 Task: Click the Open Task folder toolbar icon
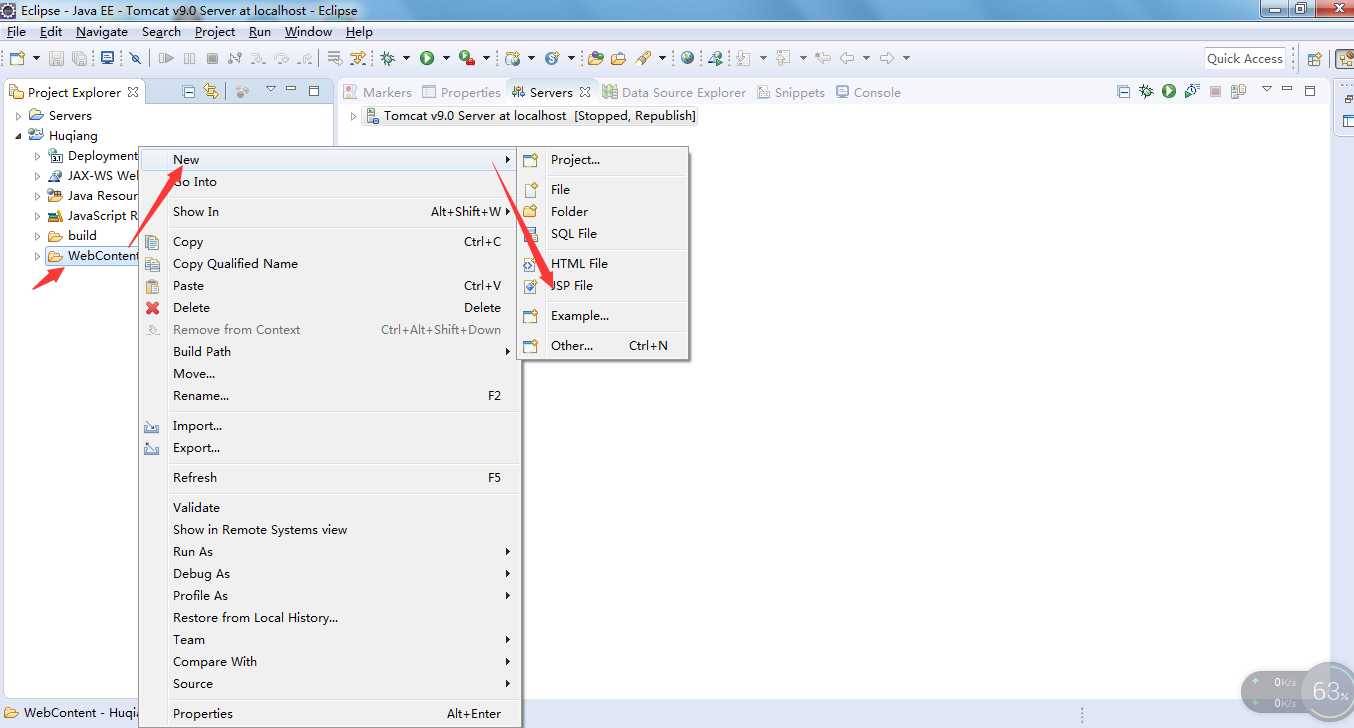point(618,58)
